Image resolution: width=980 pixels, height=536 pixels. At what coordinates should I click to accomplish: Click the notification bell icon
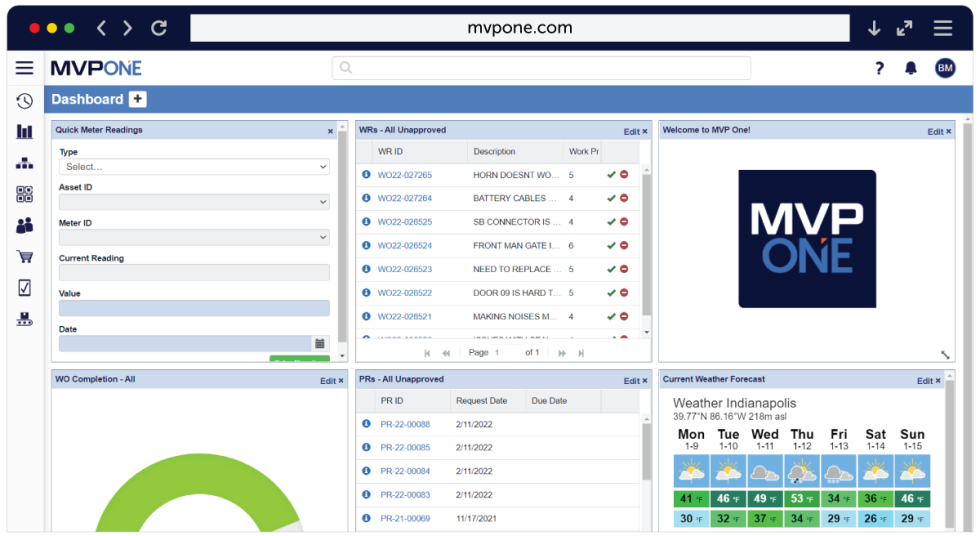(x=910, y=68)
